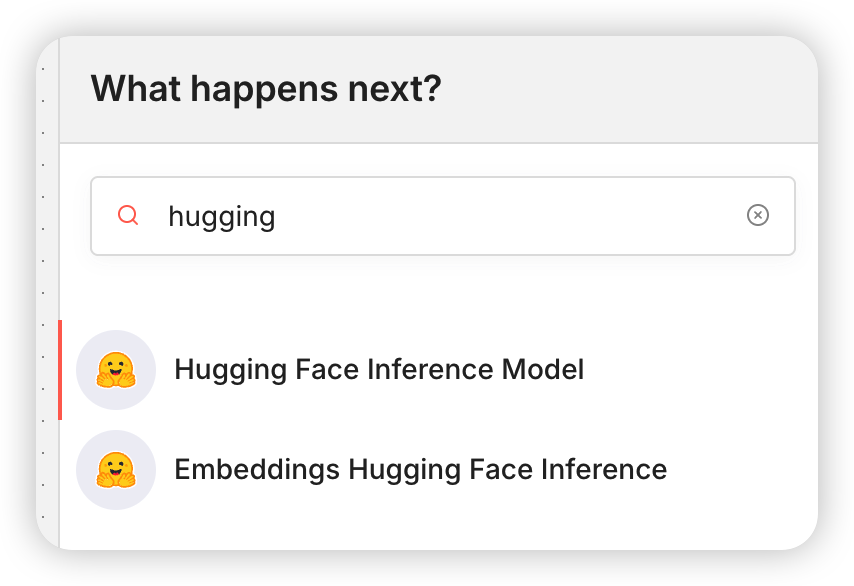Click the Hugging Face Inference Model emoji icon
The width and height of the screenshot is (854, 586).
[116, 370]
